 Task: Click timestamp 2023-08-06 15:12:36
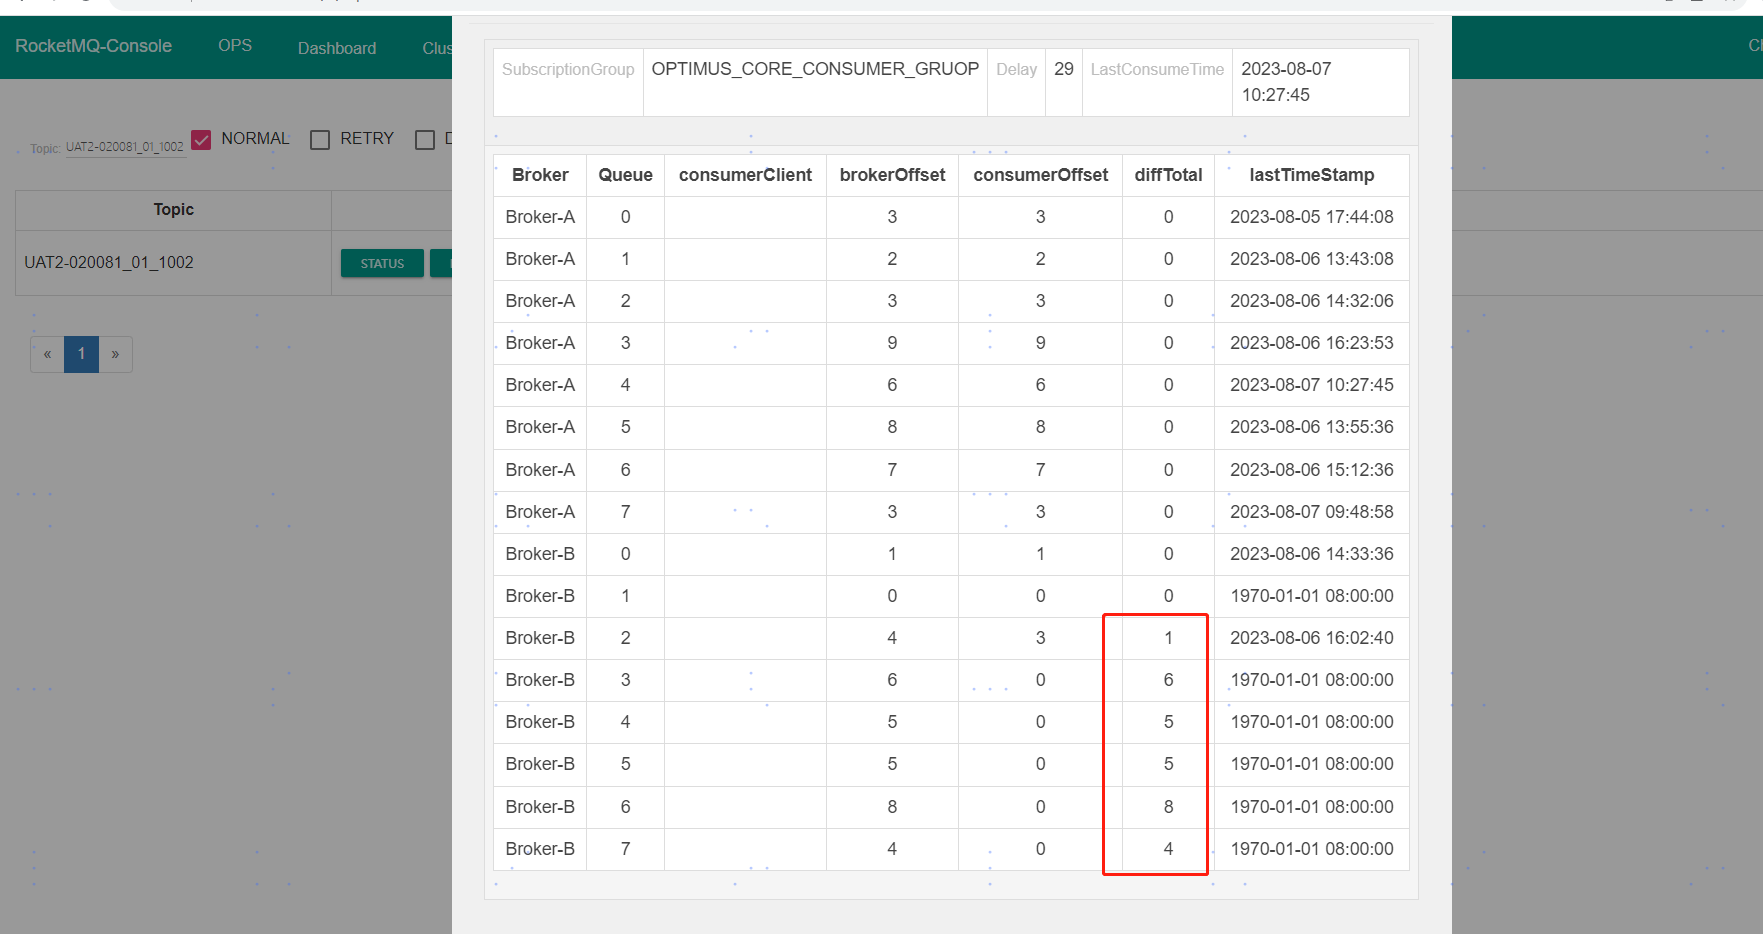pyautogui.click(x=1312, y=470)
